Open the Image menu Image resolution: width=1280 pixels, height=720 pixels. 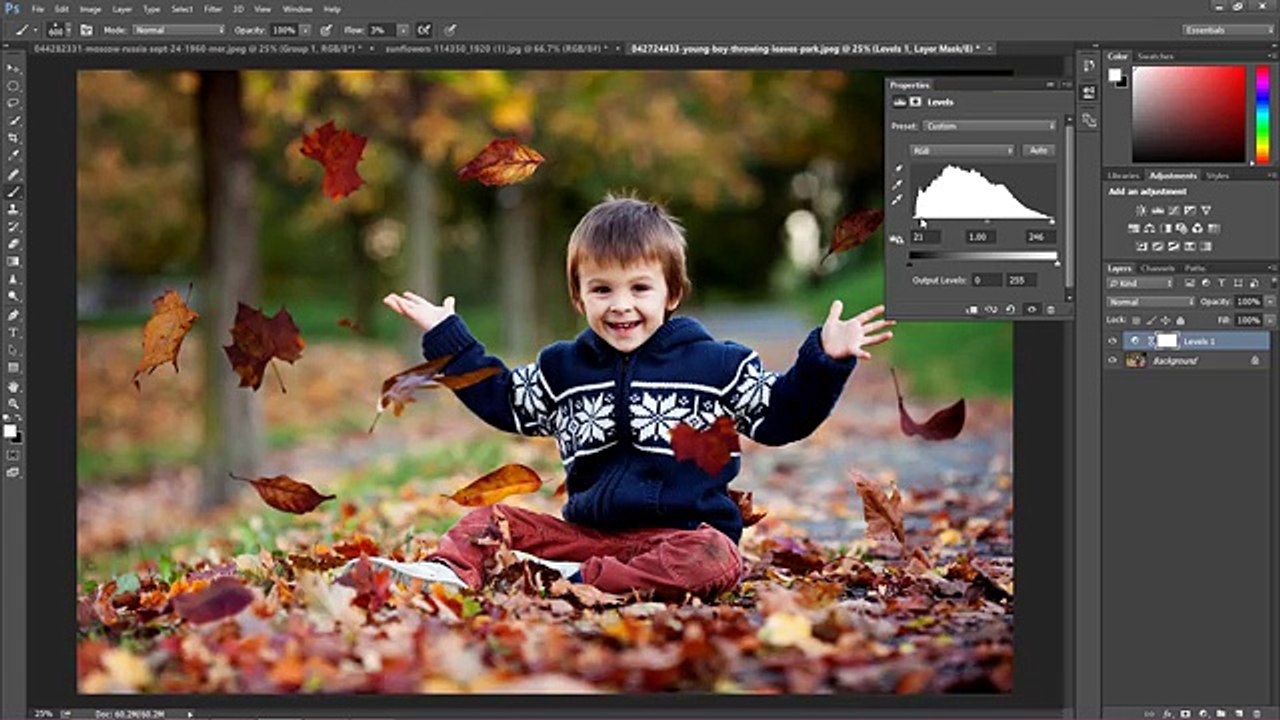pos(90,9)
